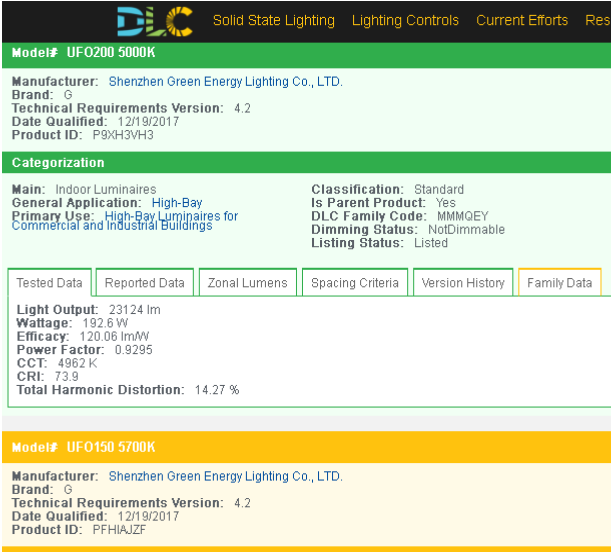Select the Tested Data tab

coord(49,283)
